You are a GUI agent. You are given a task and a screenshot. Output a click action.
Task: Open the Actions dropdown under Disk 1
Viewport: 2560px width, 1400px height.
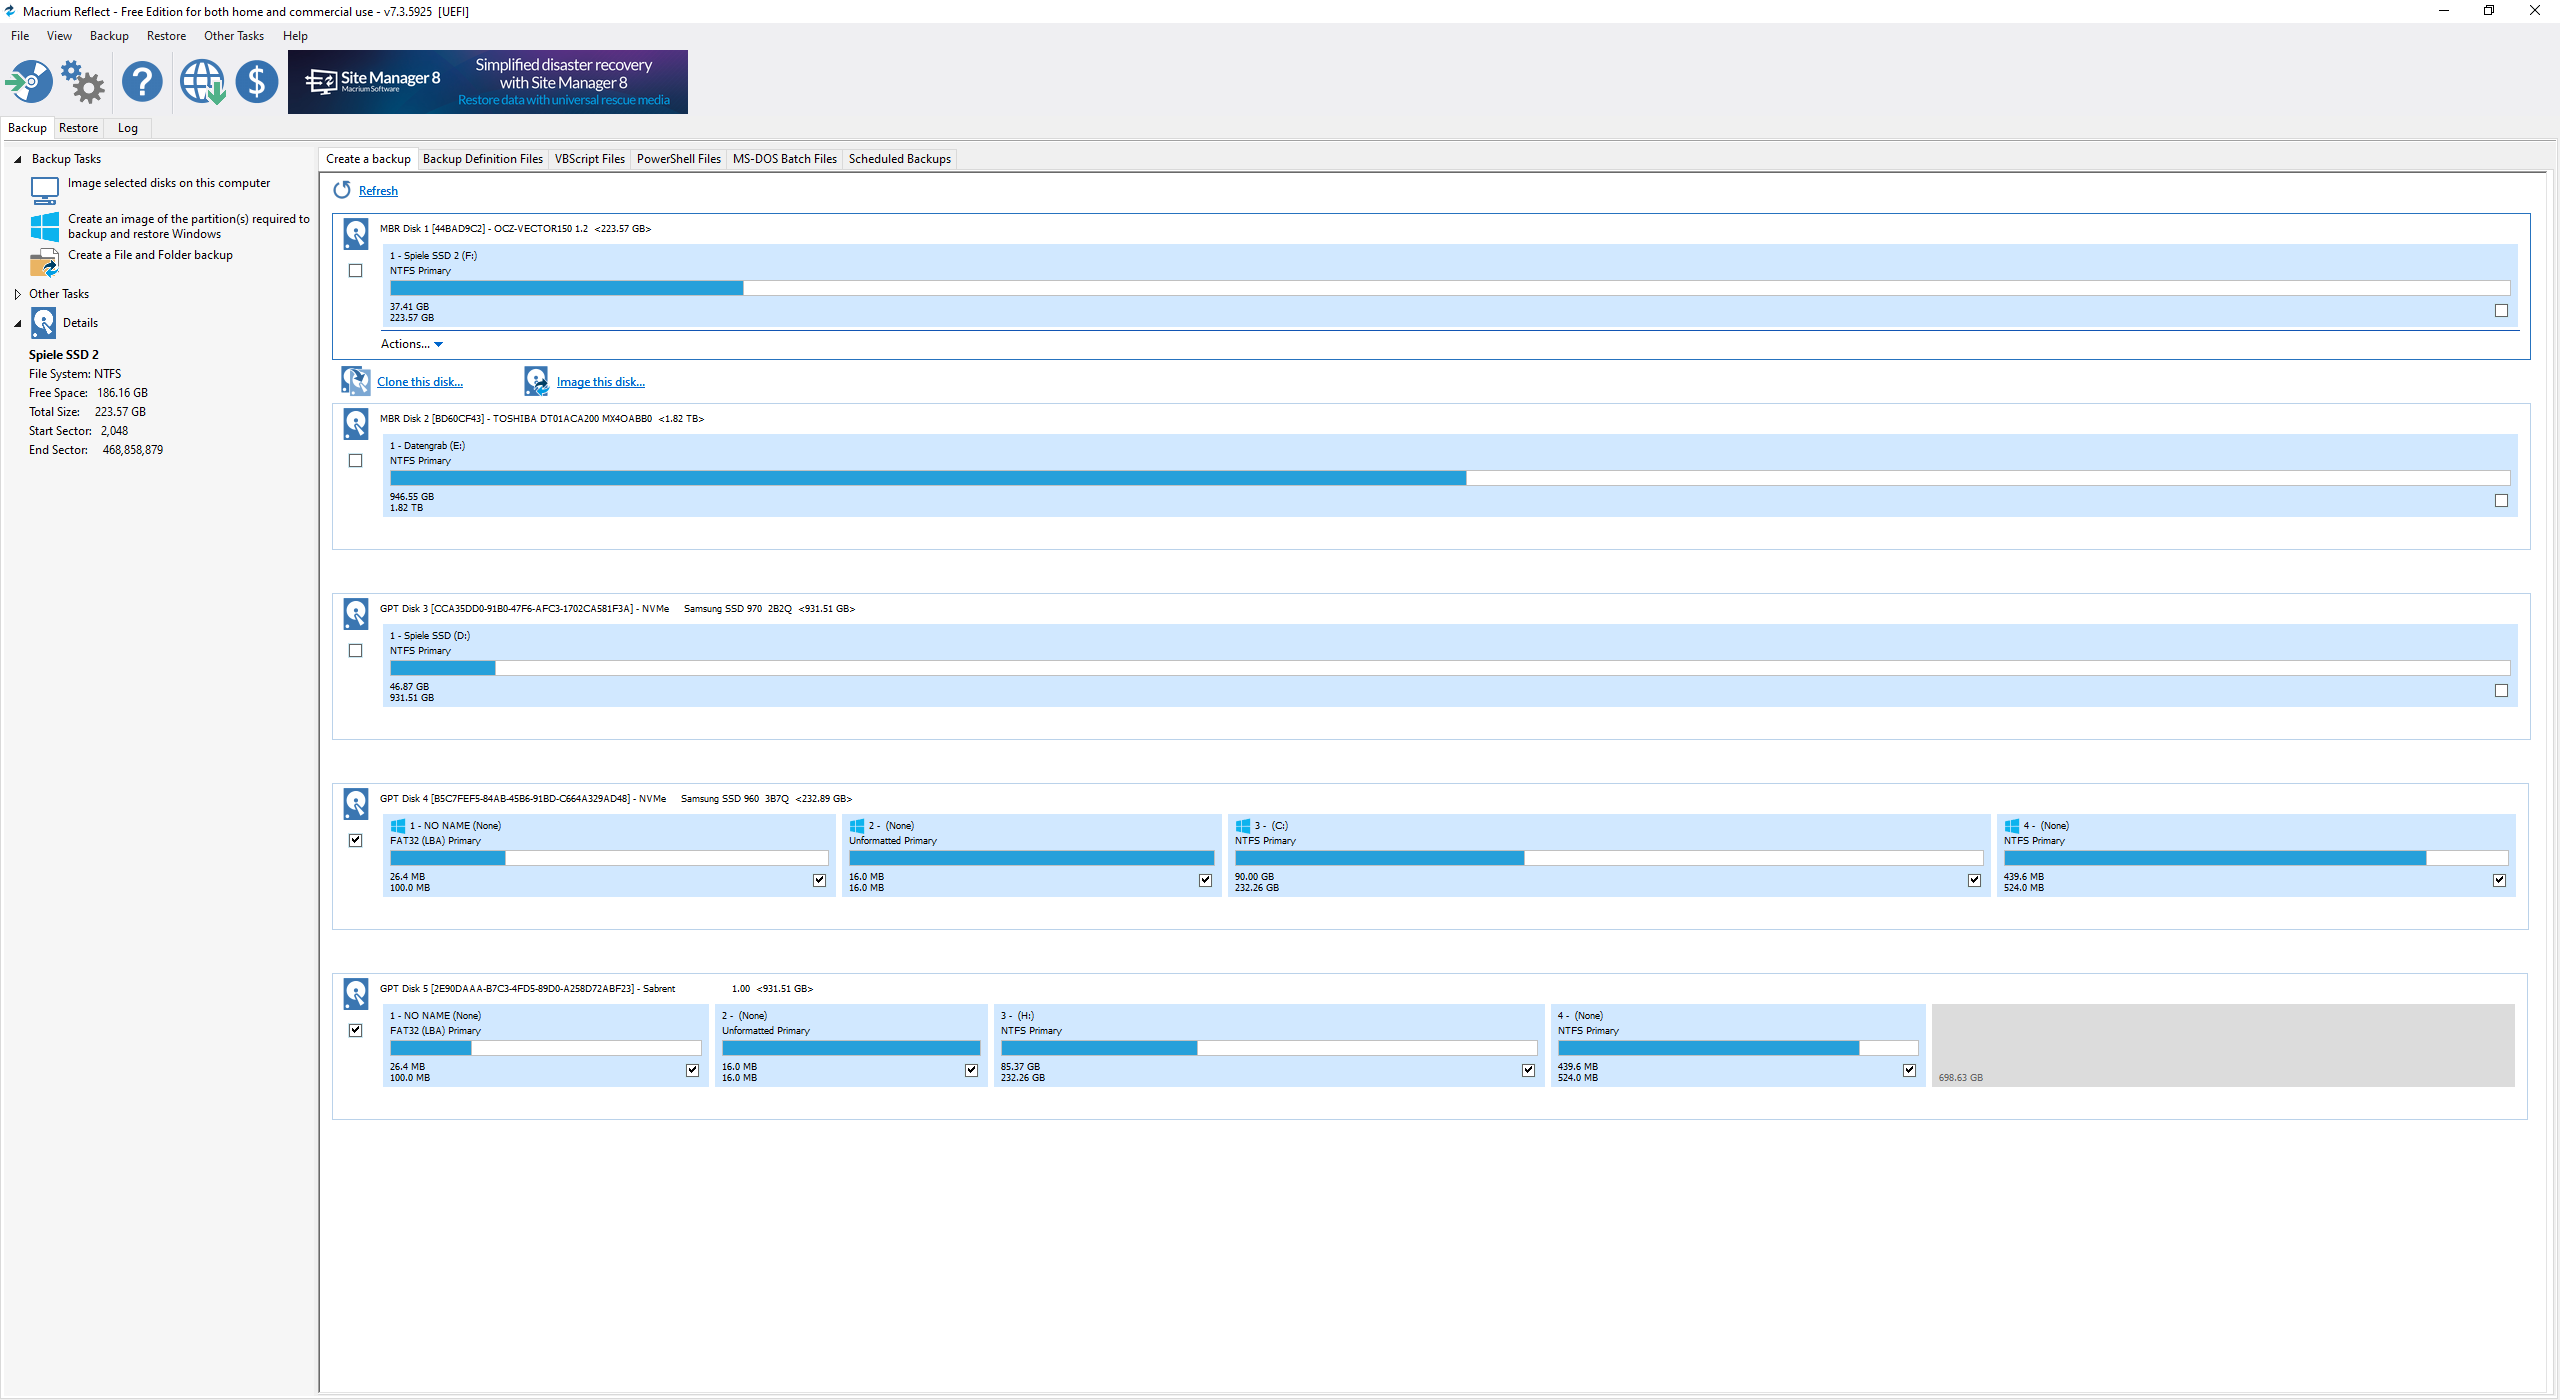411,344
